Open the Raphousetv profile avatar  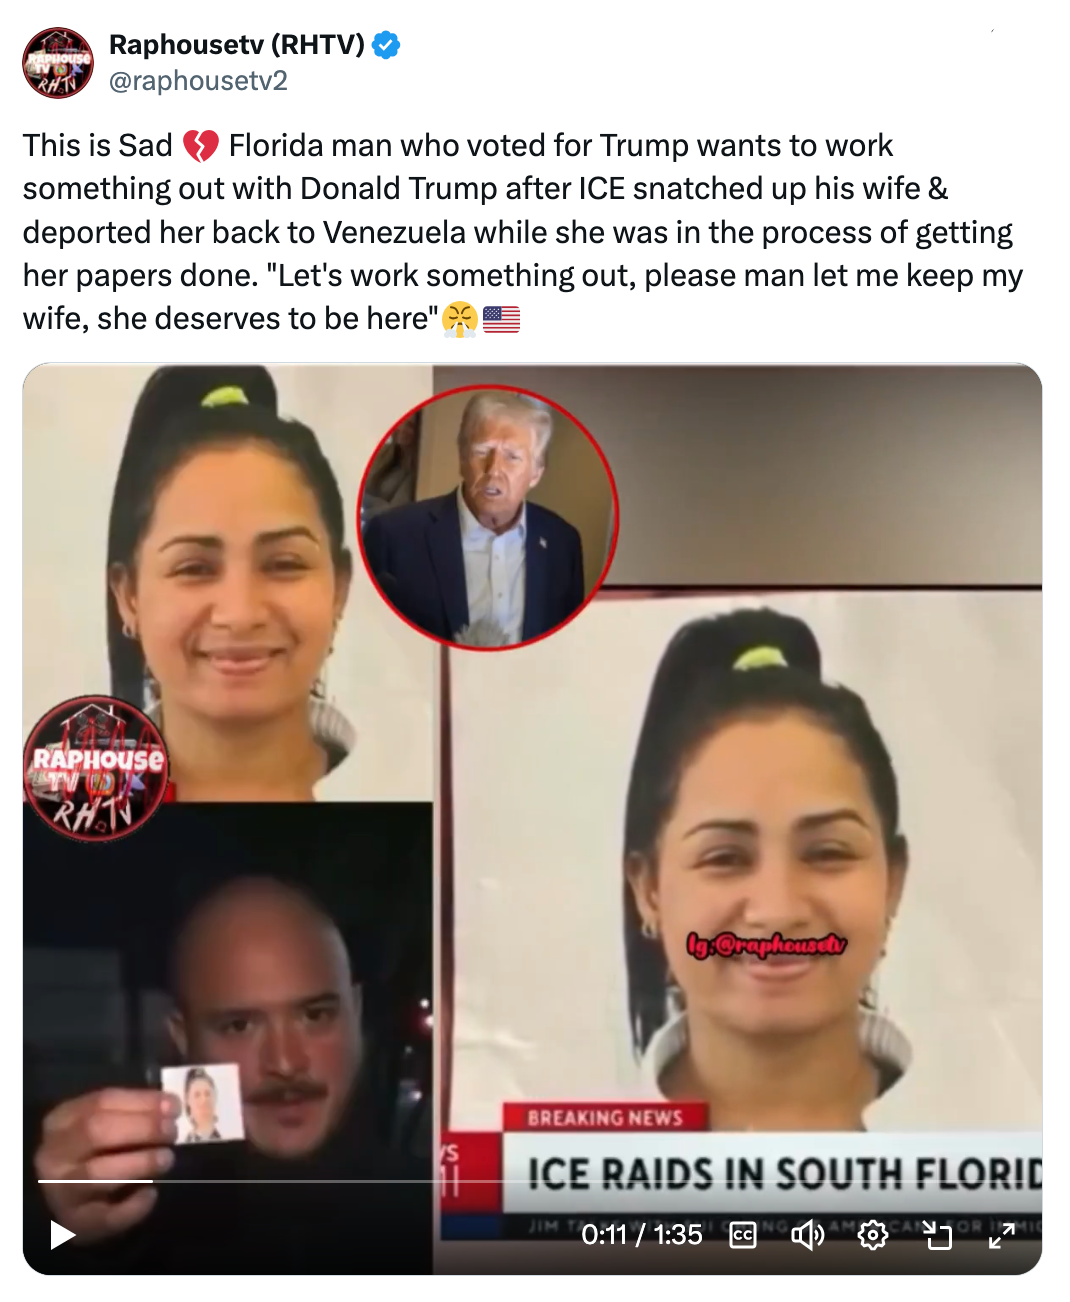[58, 63]
